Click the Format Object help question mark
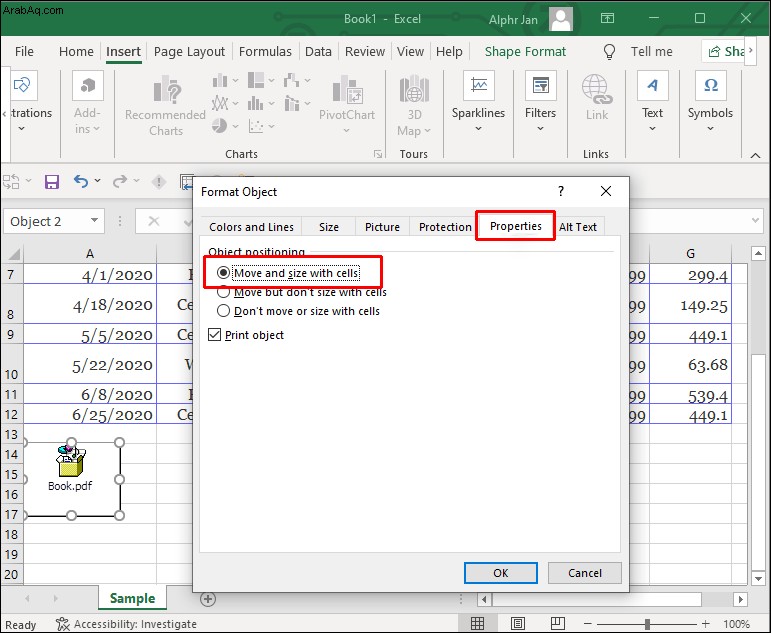 tap(561, 191)
